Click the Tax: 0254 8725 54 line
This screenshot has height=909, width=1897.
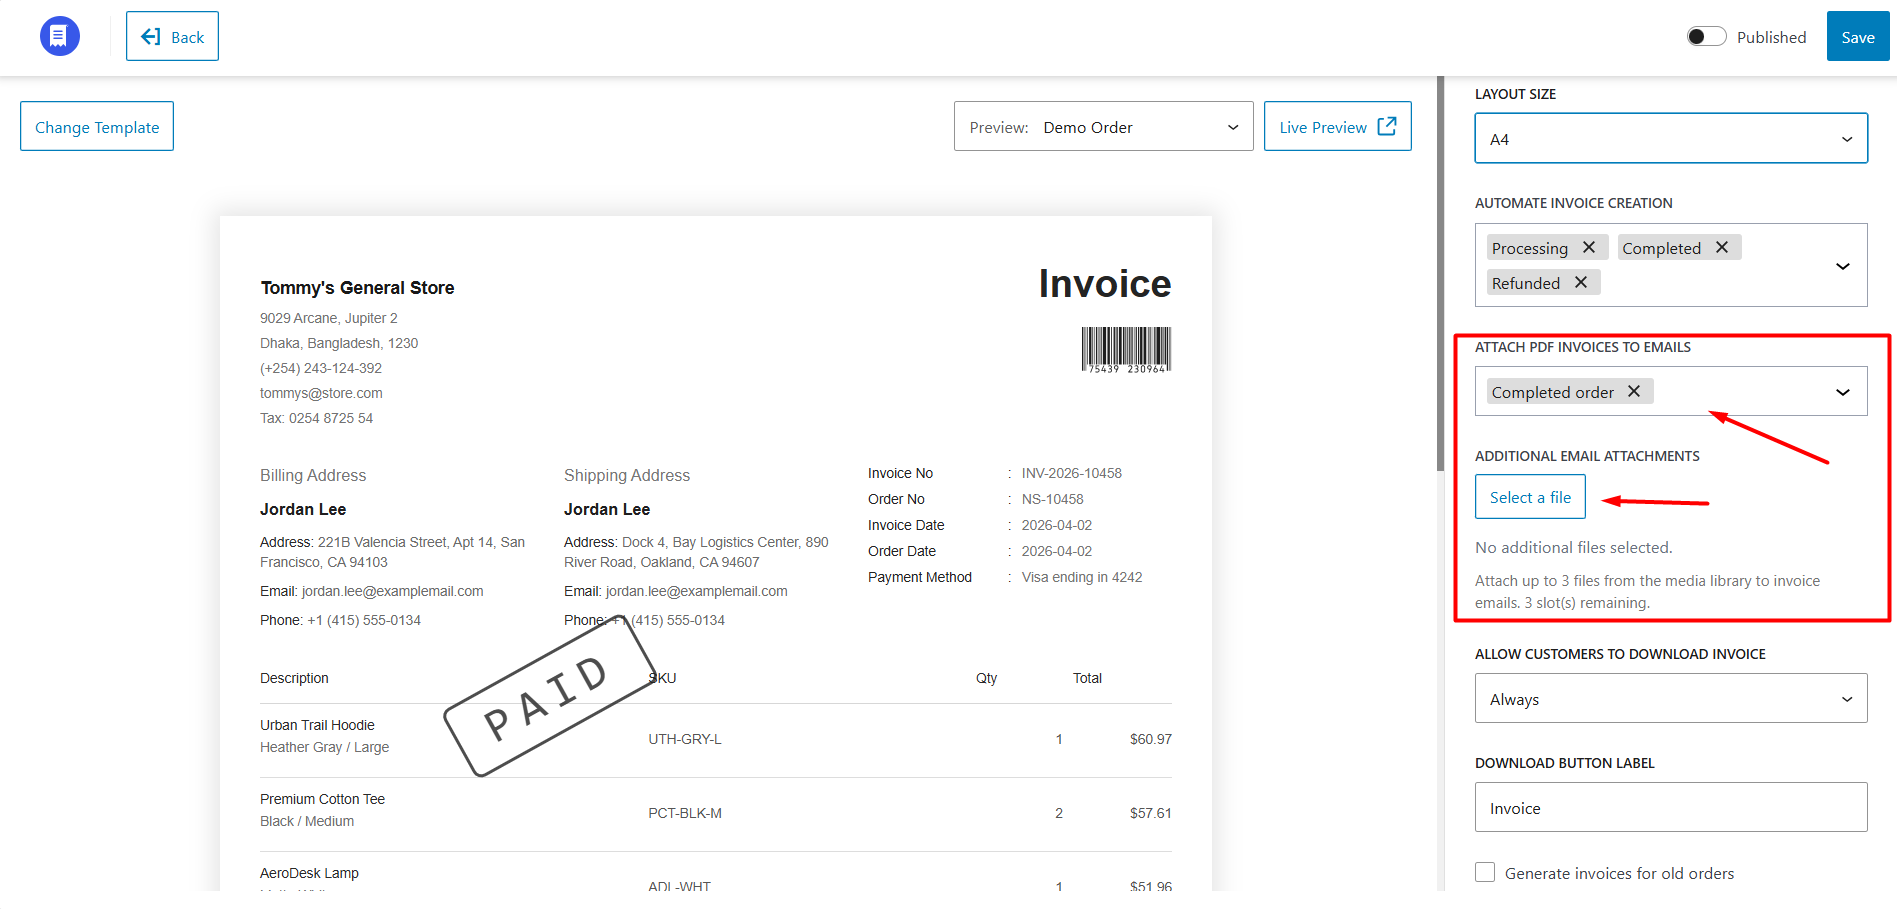pyautogui.click(x=316, y=418)
